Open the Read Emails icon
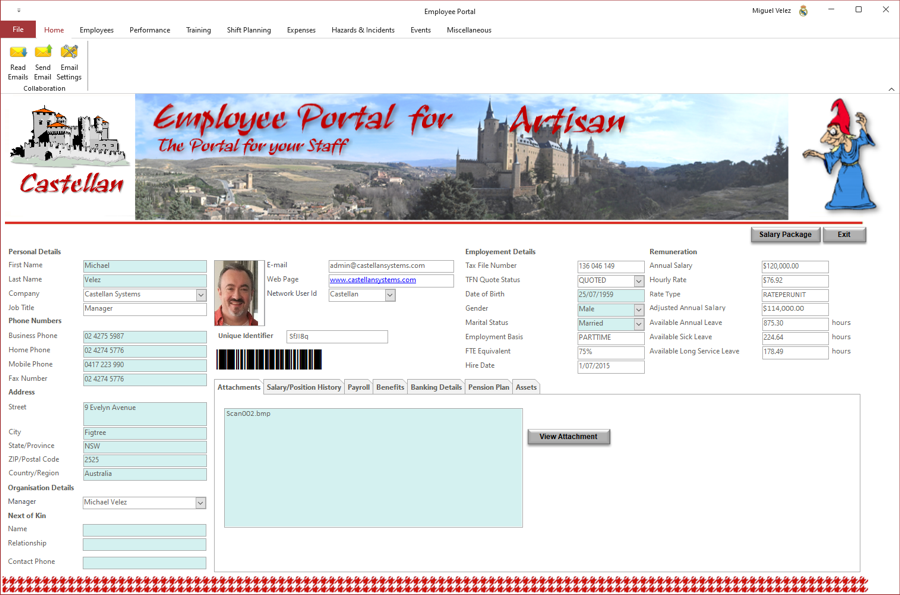This screenshot has height=595, width=900. (x=18, y=62)
